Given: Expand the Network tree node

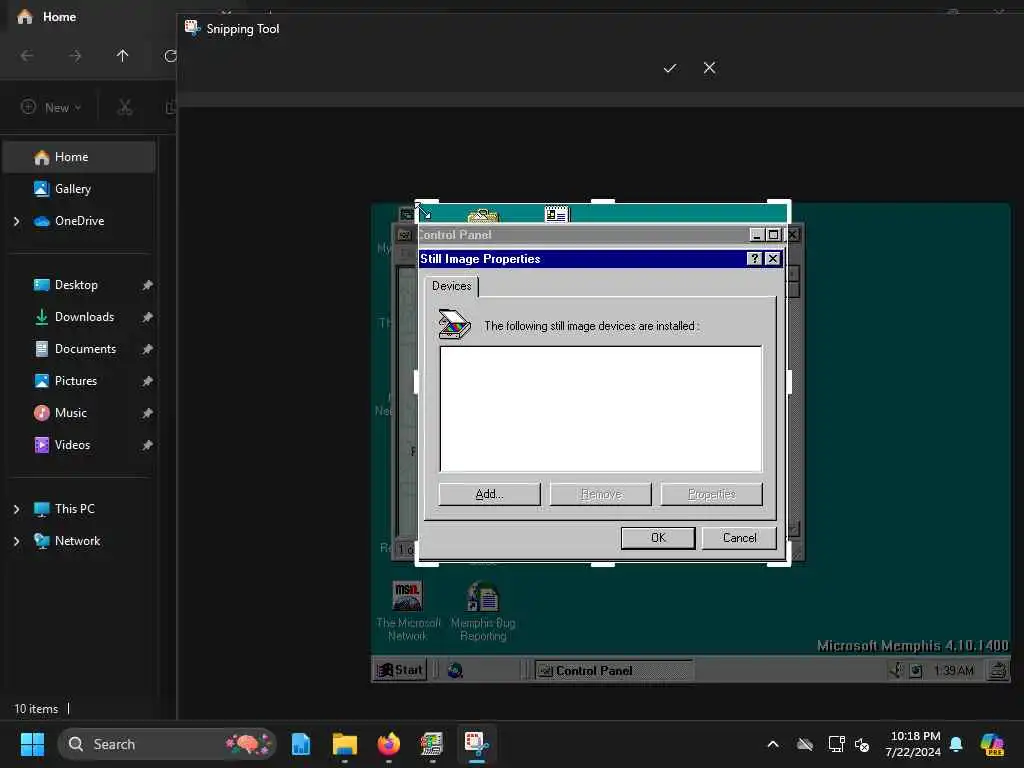Looking at the screenshot, I should coord(16,541).
